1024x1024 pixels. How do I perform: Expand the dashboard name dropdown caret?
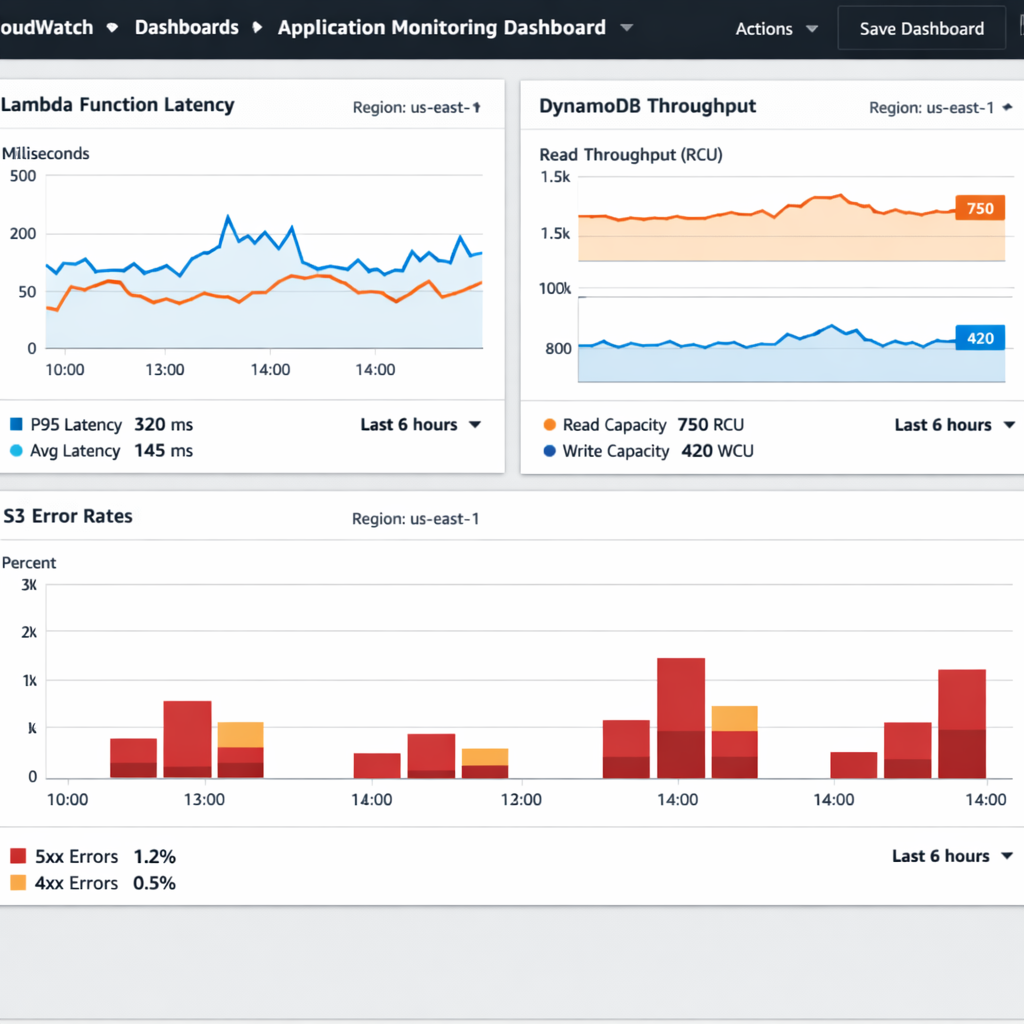(626, 28)
